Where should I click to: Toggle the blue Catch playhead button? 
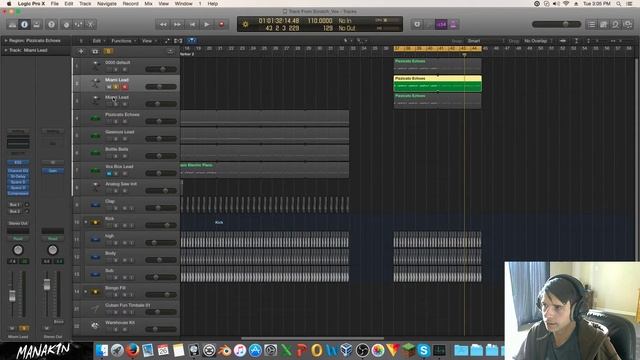(191, 40)
